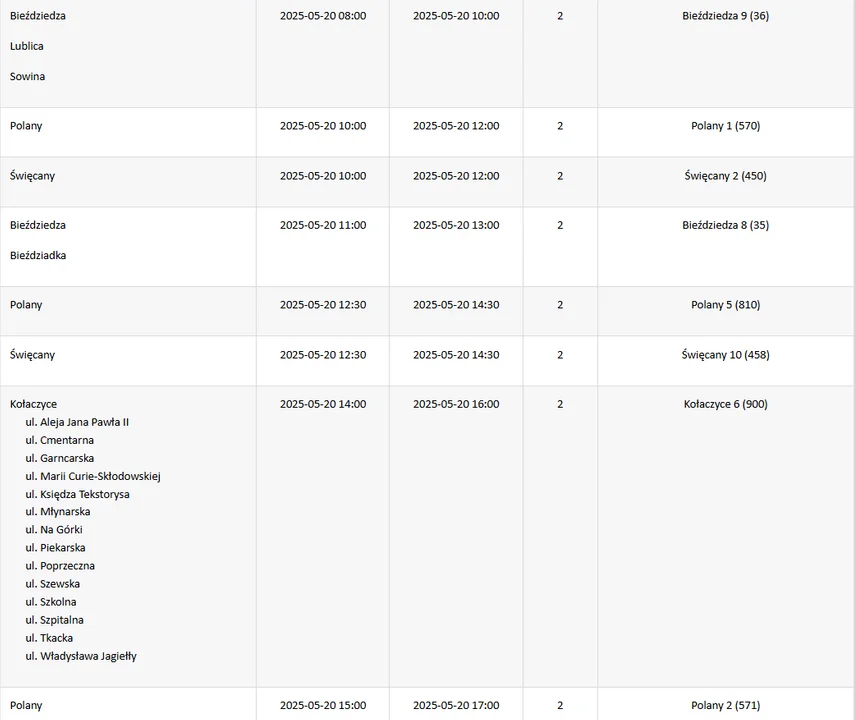
Task: Click the Bieżdziedza 9 (36) cell
Action: click(725, 16)
